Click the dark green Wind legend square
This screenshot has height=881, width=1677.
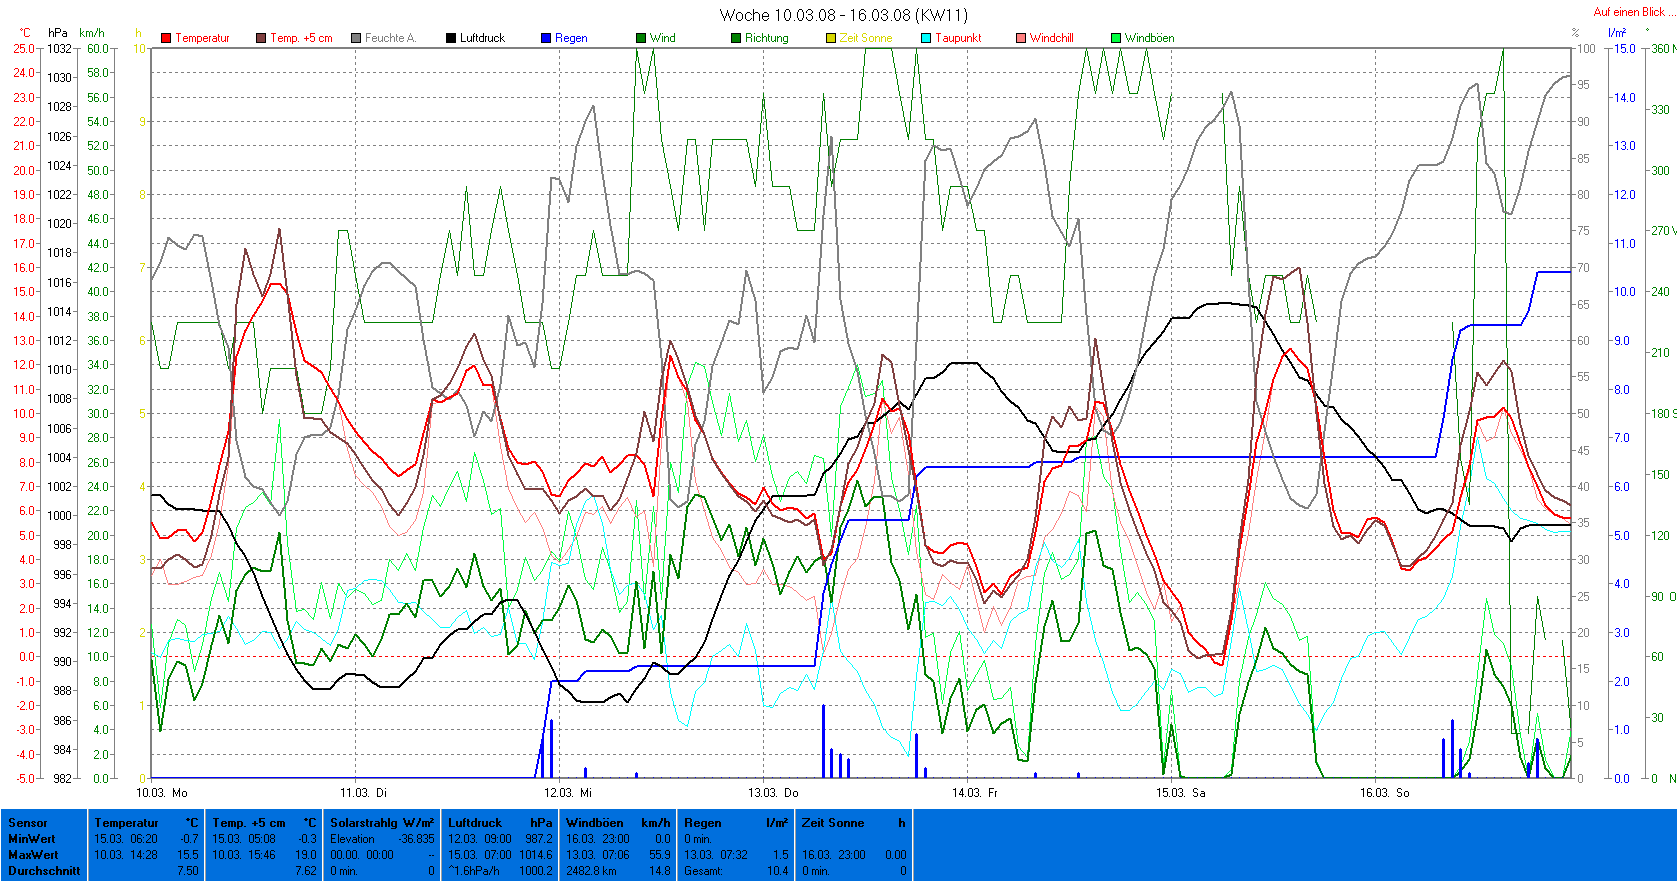pyautogui.click(x=641, y=38)
